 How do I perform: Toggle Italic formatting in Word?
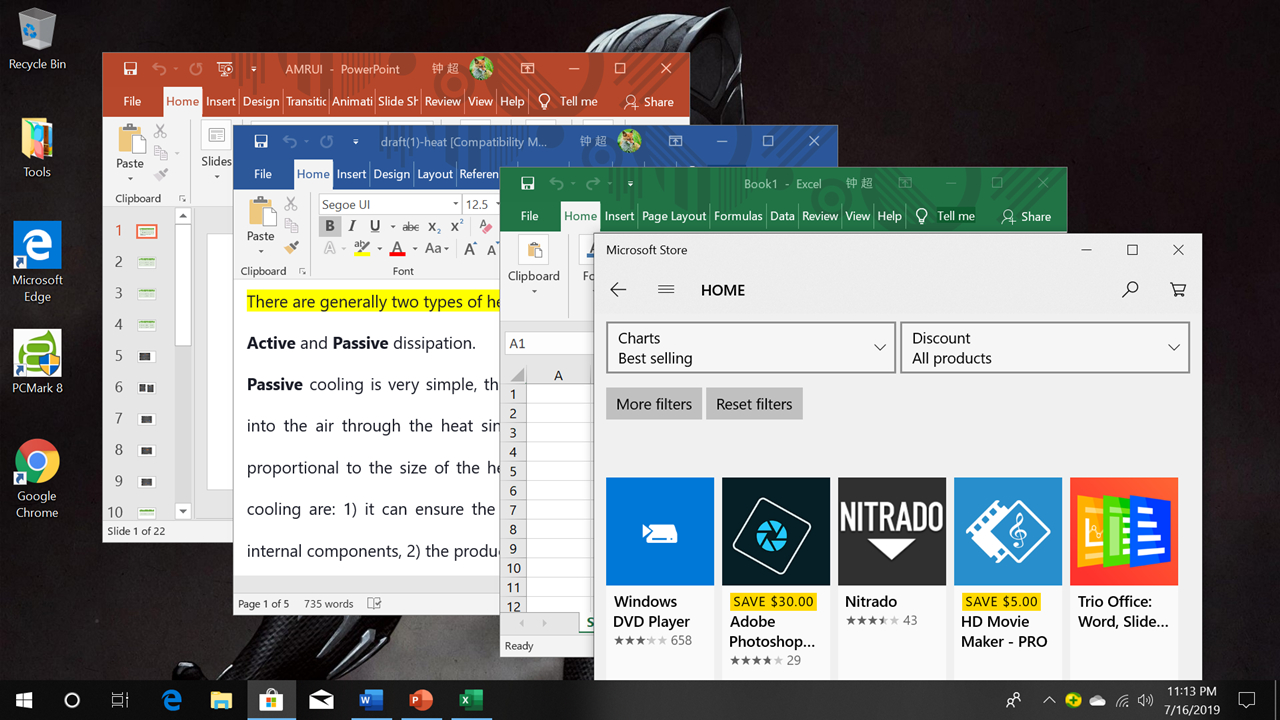pos(352,226)
